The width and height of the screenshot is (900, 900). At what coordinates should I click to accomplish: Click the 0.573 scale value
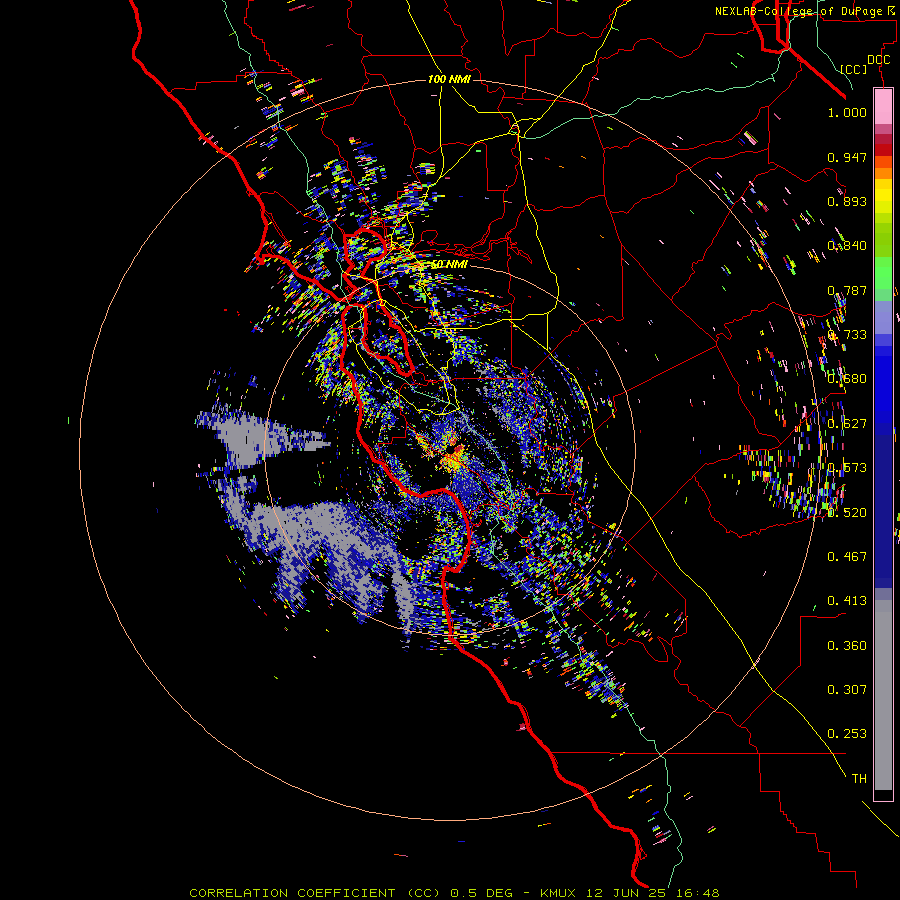(x=847, y=468)
